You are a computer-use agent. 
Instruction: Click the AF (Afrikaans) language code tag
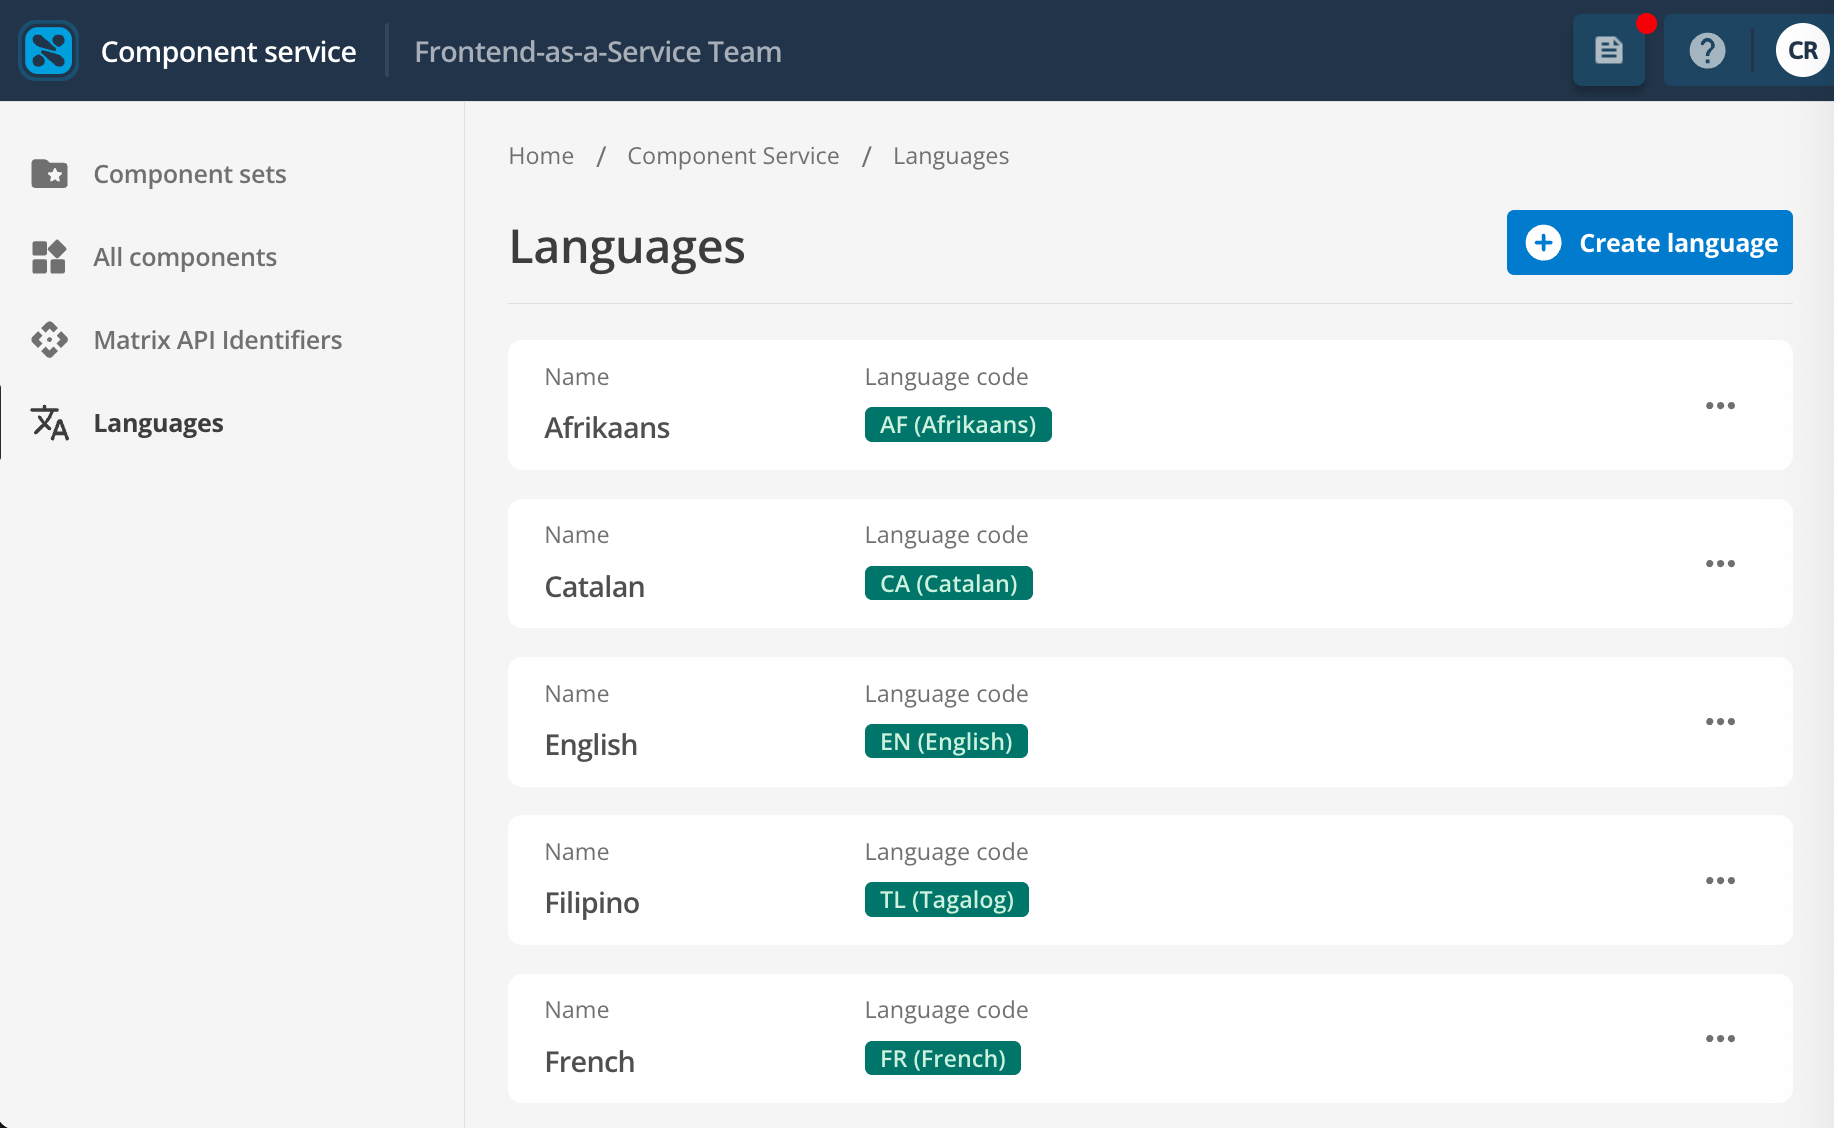tap(957, 425)
